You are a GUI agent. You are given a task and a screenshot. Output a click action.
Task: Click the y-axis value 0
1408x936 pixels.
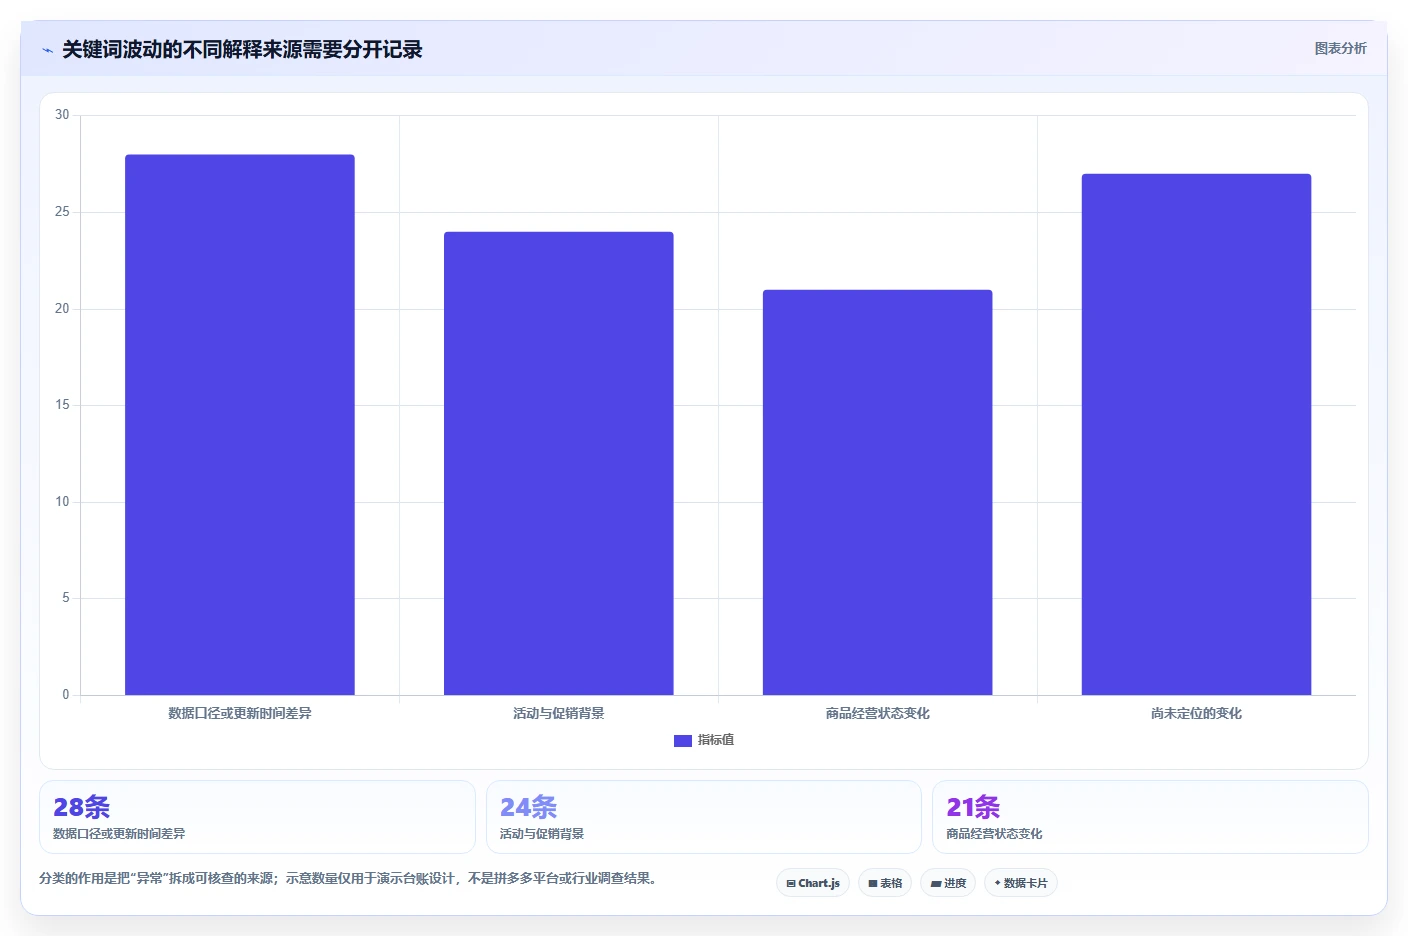pos(66,695)
